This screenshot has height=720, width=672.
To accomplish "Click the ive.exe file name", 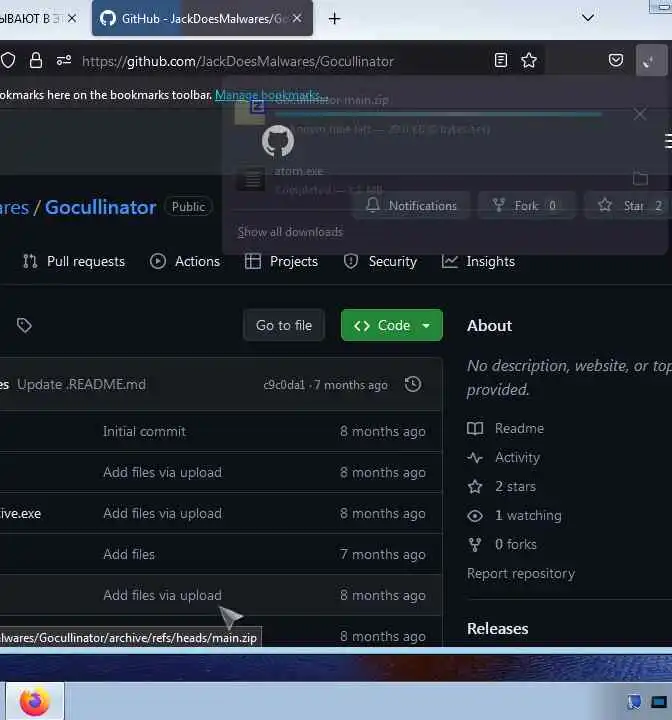I will click(20, 513).
